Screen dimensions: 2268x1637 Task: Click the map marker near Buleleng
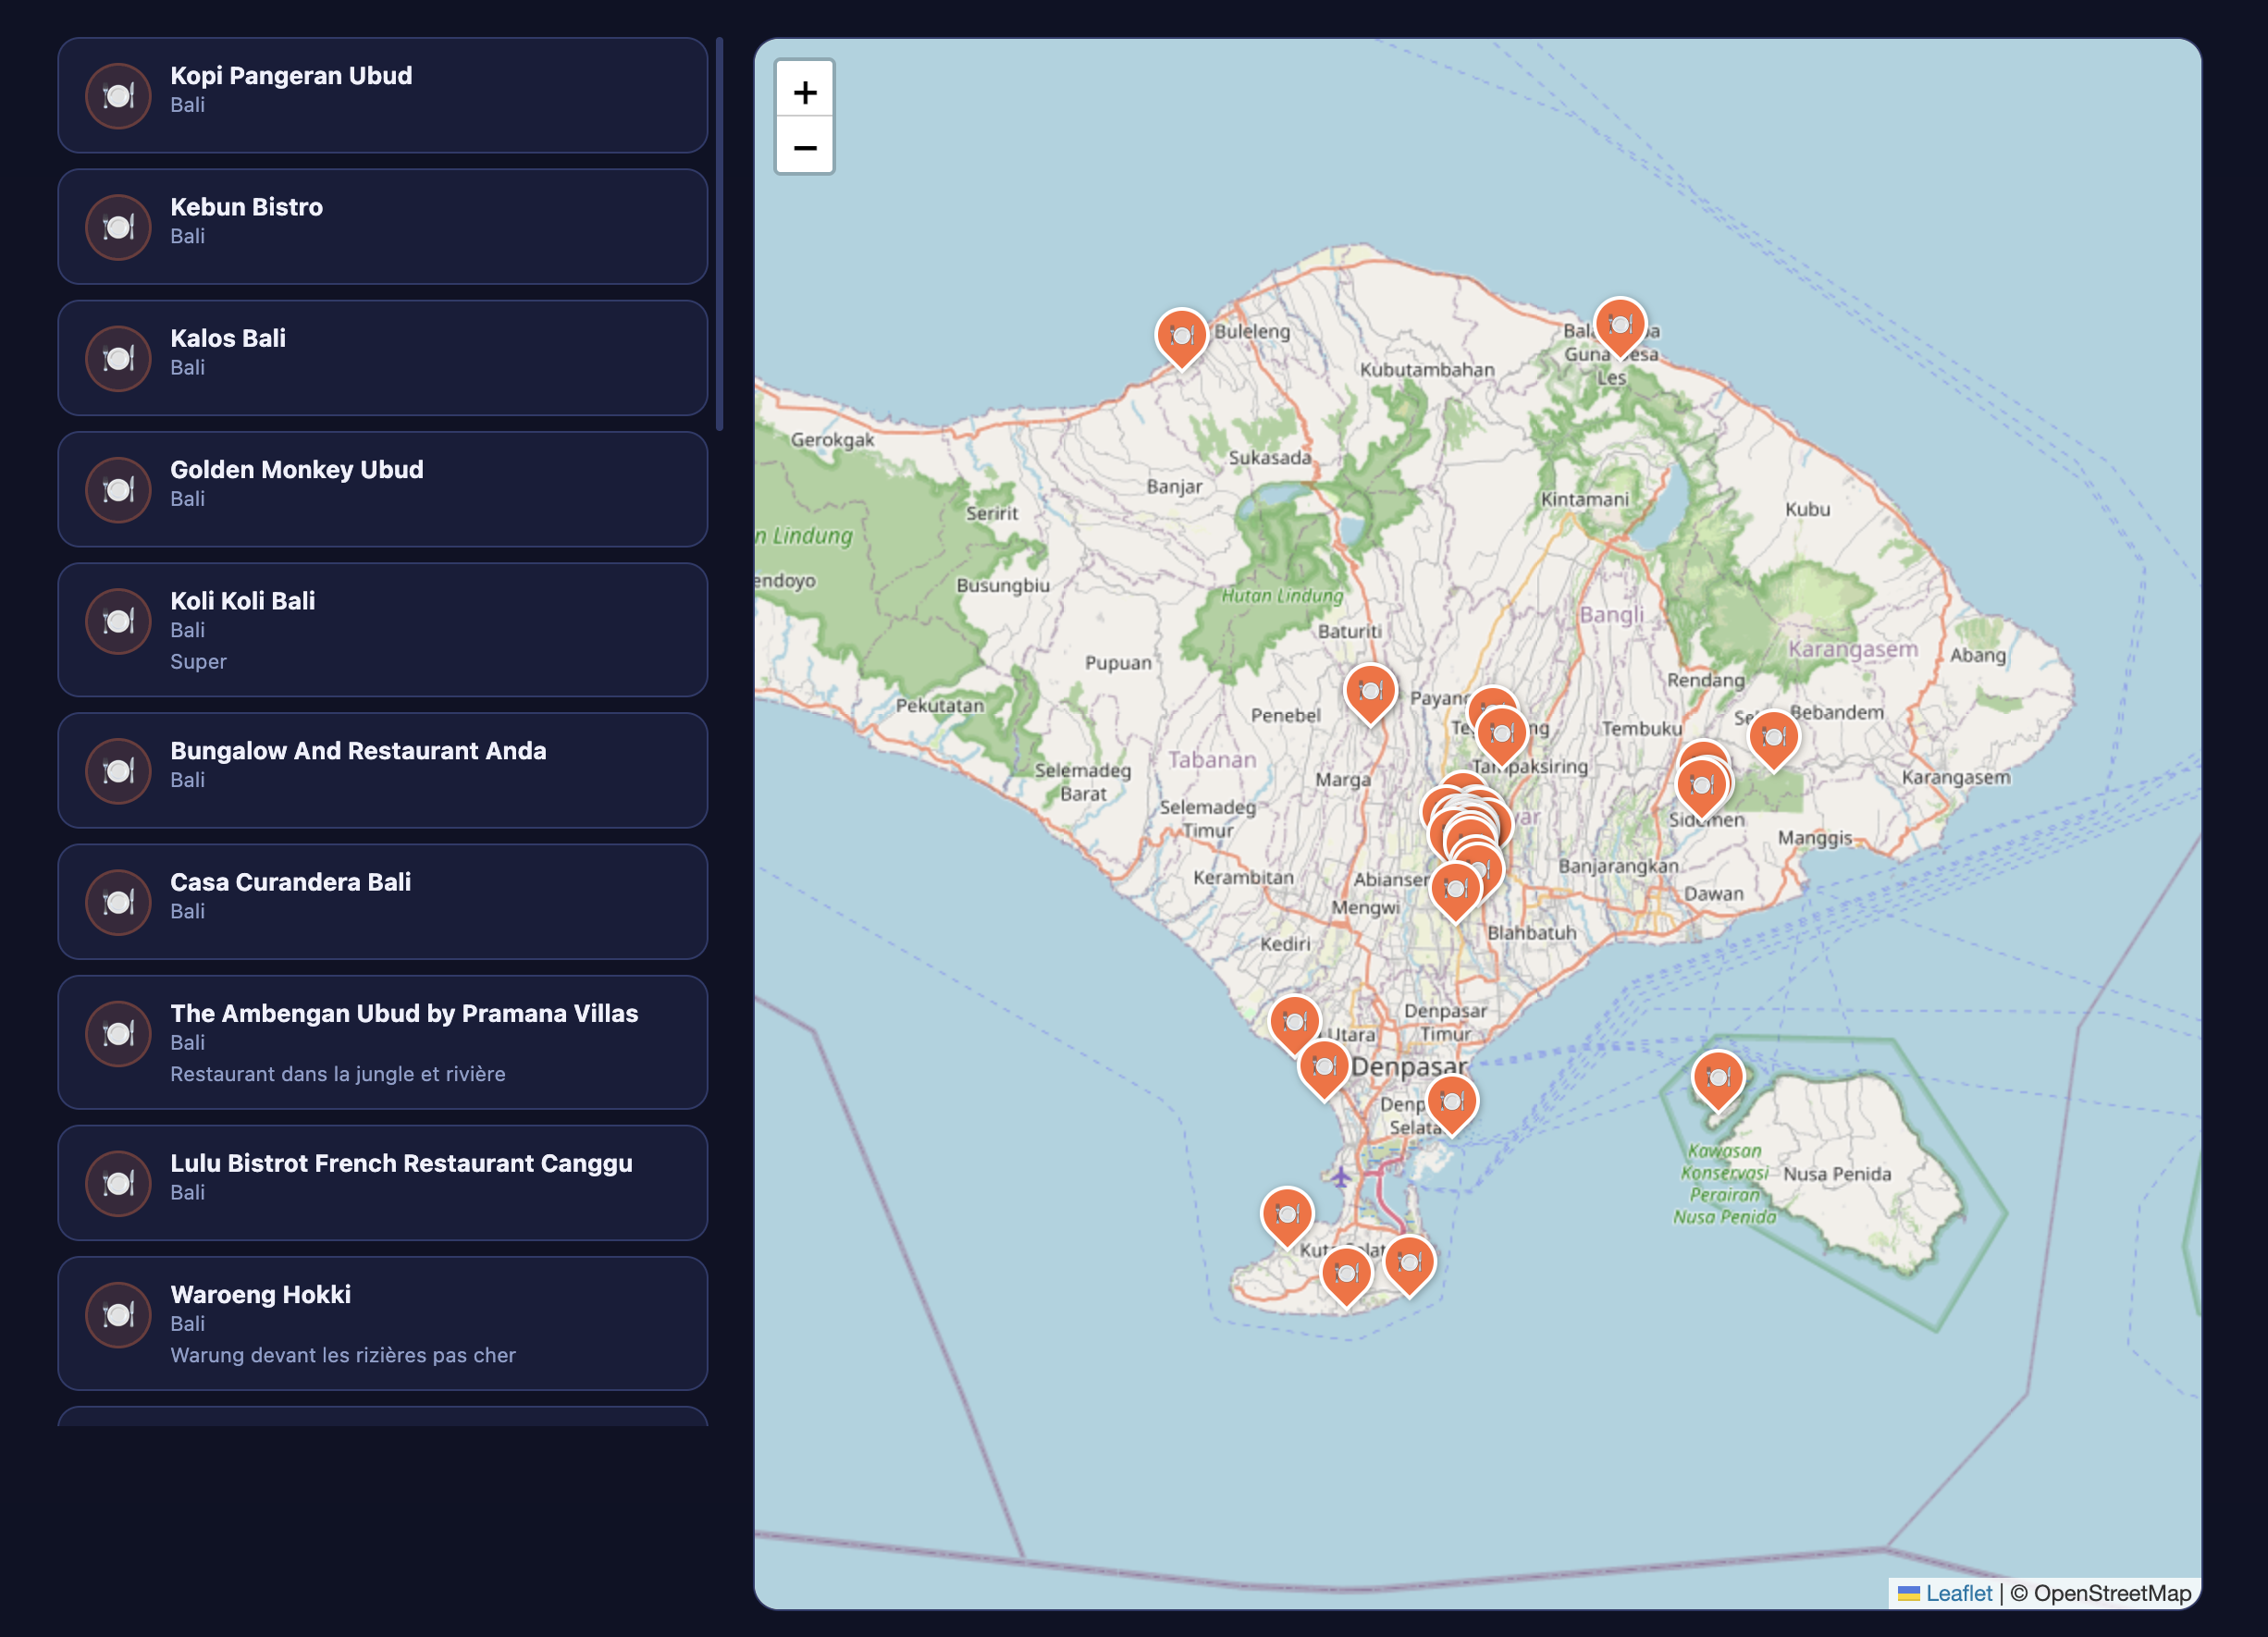pyautogui.click(x=1181, y=337)
